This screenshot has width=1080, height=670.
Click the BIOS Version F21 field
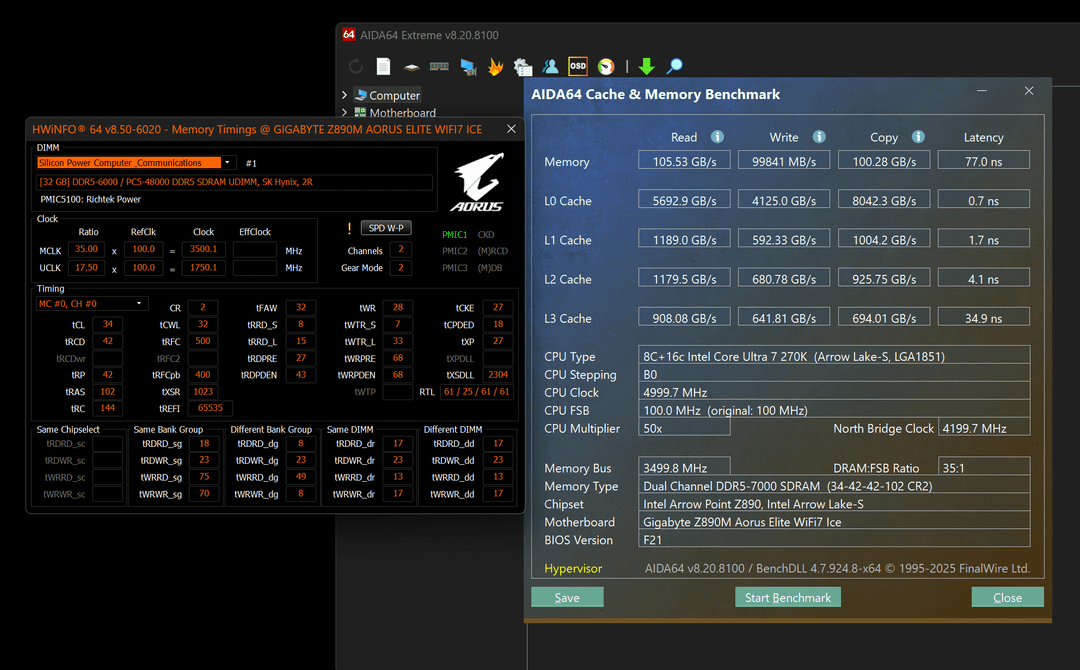pyautogui.click(x=834, y=539)
